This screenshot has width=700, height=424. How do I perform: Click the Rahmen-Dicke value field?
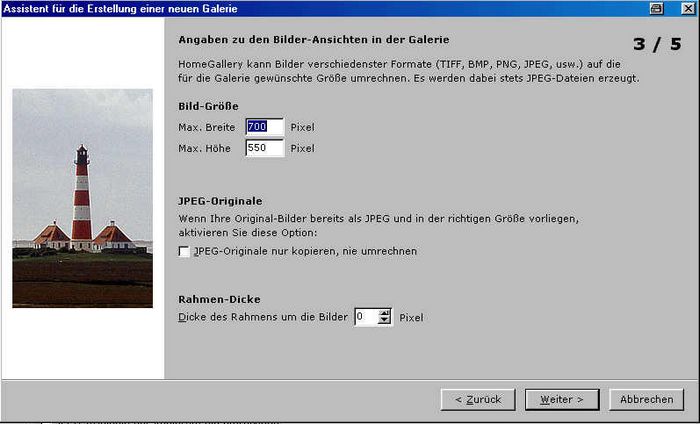366,317
